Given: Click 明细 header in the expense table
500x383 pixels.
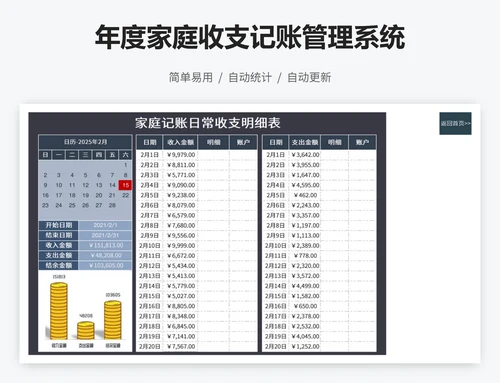Looking at the screenshot, I should [x=334, y=142].
